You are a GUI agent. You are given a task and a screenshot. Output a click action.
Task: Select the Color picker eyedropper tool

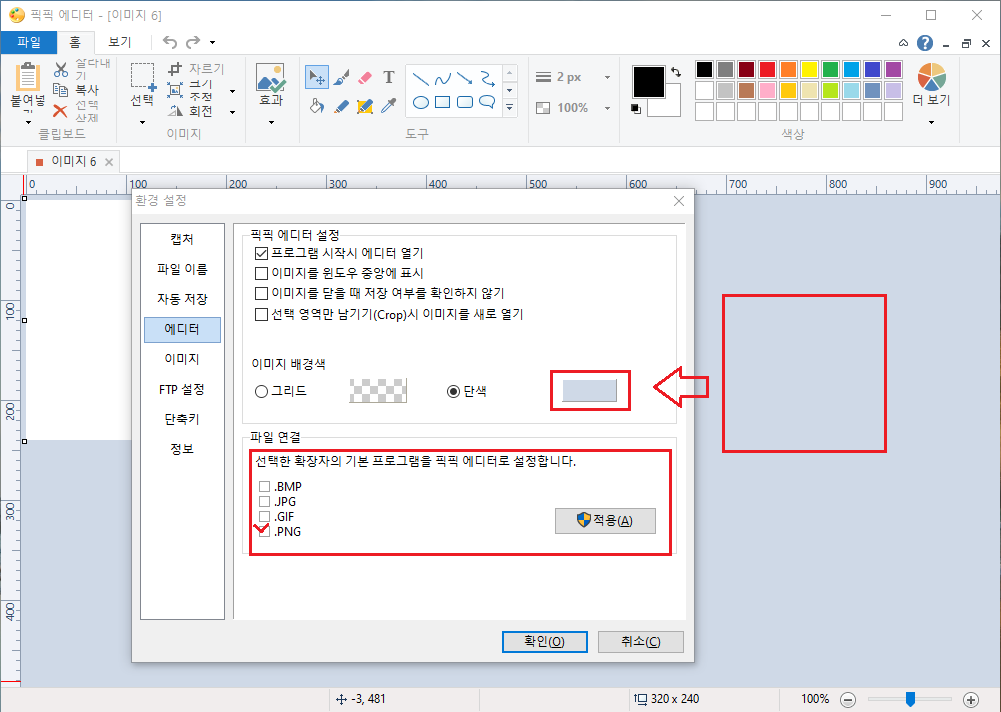389,105
